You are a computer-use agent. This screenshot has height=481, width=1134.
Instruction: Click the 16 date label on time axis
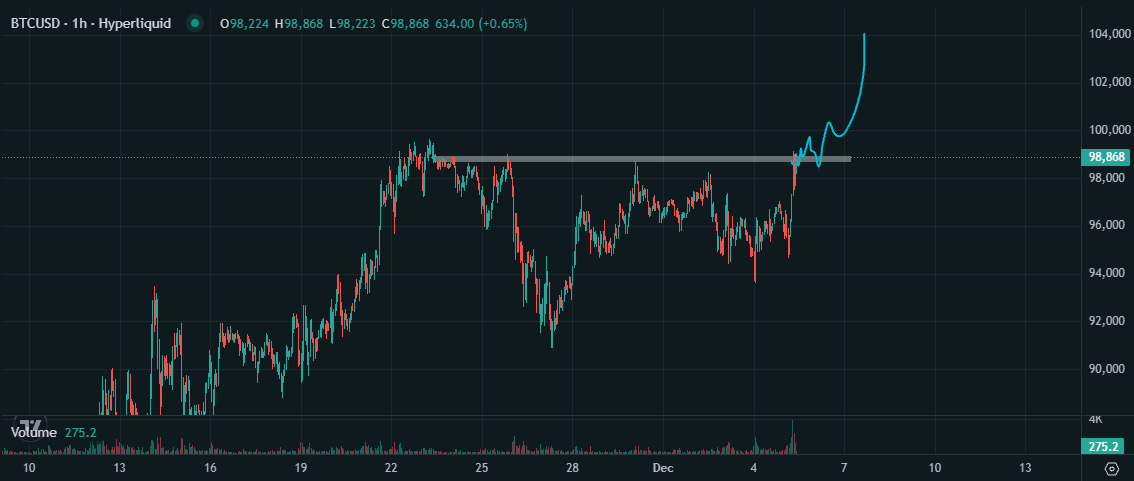coord(210,468)
